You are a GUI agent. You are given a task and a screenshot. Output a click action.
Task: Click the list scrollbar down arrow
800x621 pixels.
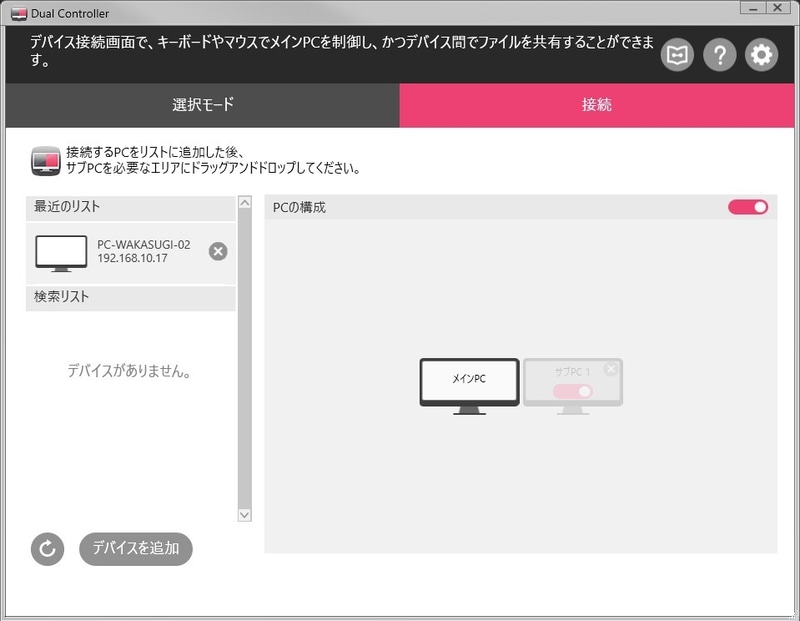[245, 515]
